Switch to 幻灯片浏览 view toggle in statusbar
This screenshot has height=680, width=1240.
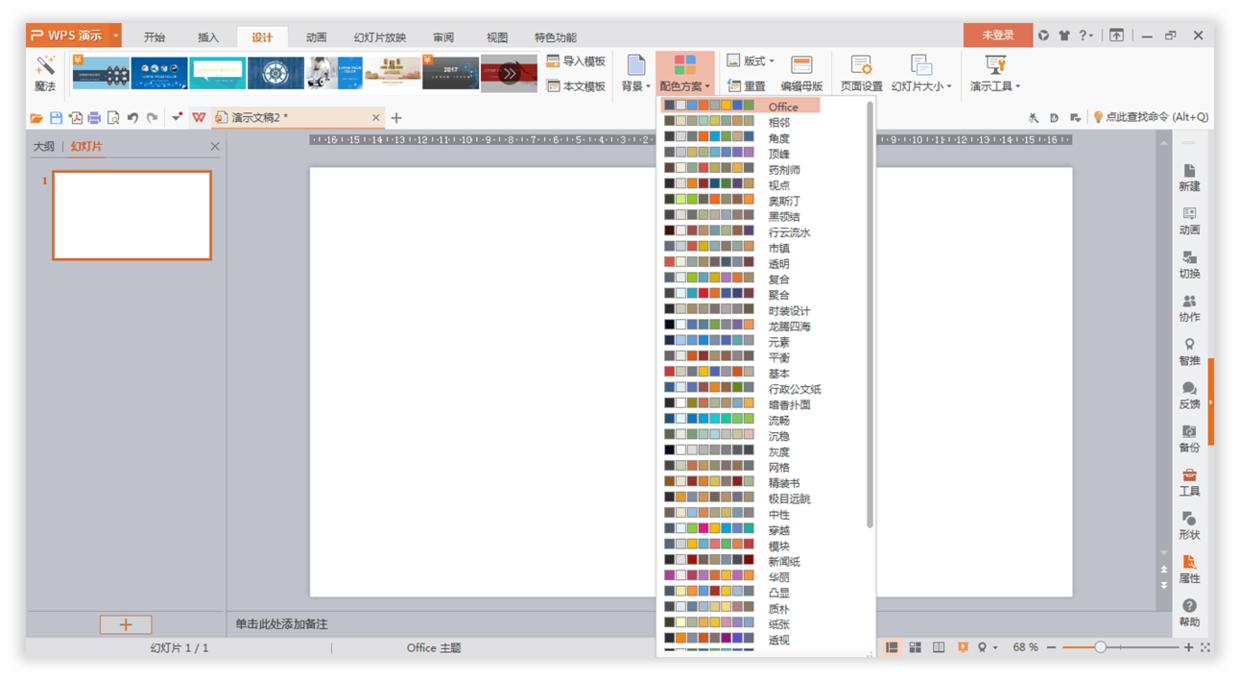[x=915, y=647]
